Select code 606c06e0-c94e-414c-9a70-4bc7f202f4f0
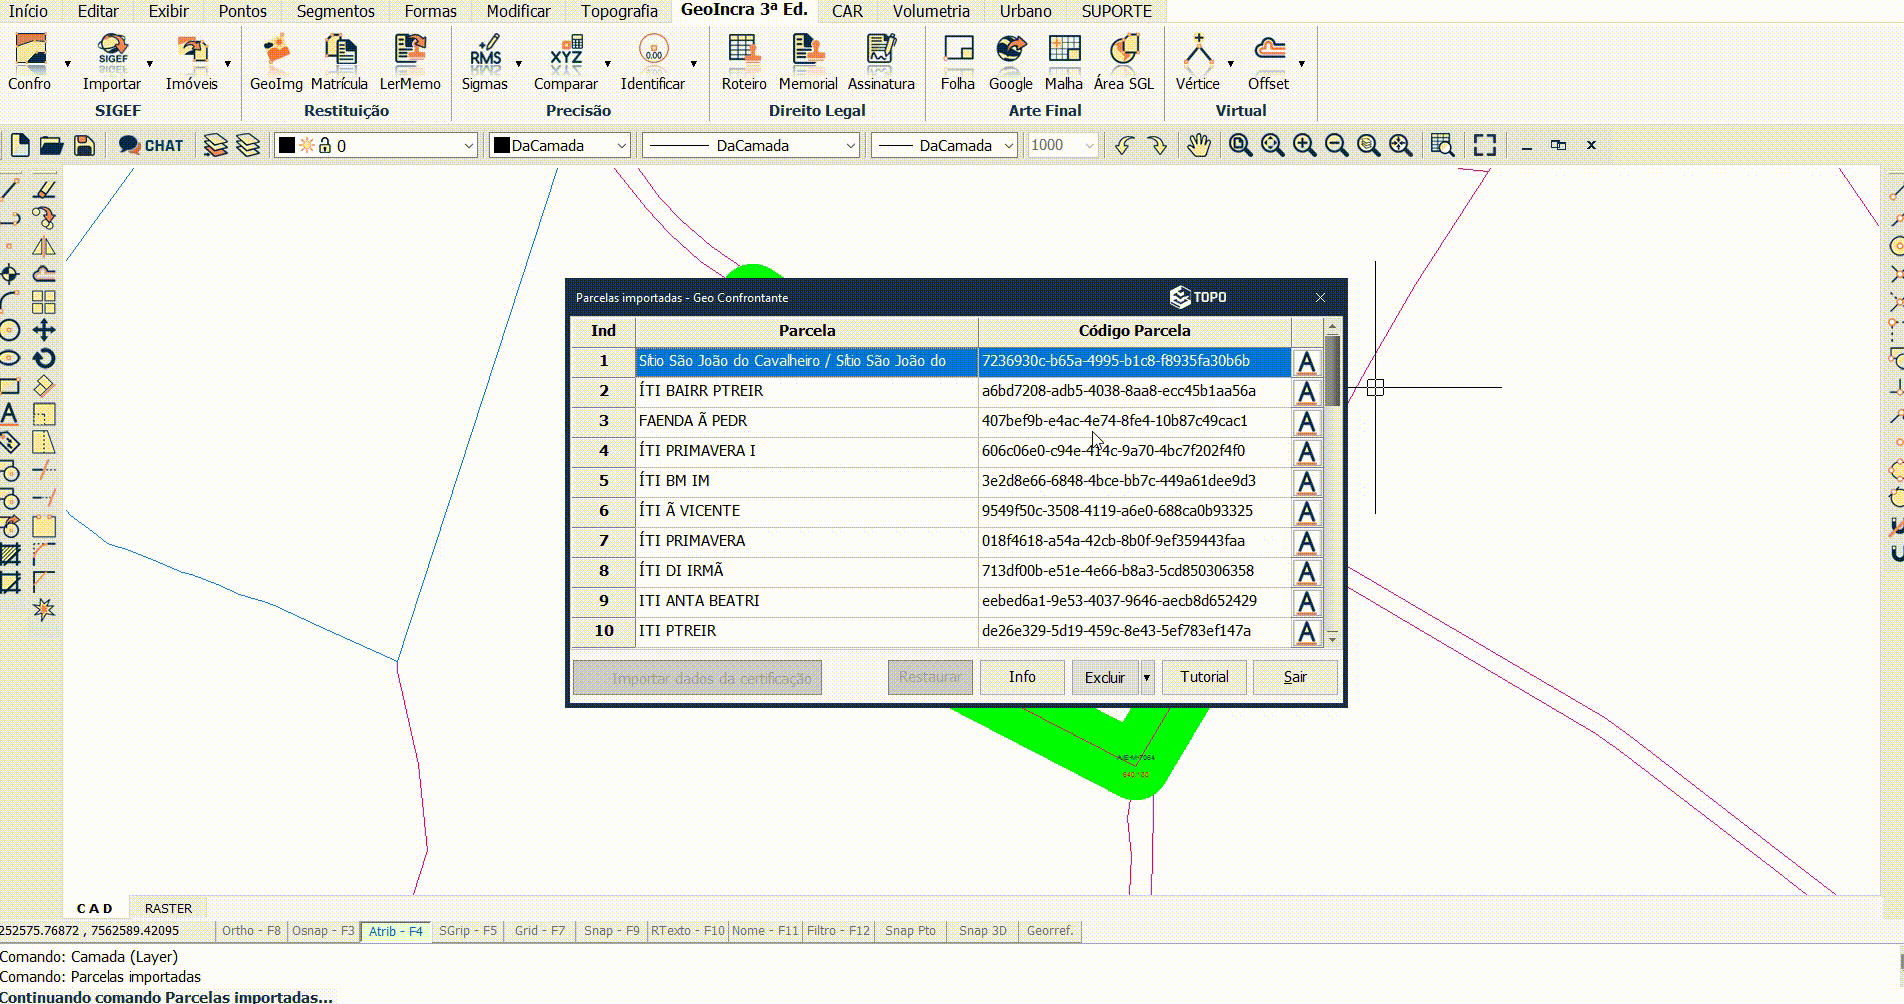 point(1134,451)
